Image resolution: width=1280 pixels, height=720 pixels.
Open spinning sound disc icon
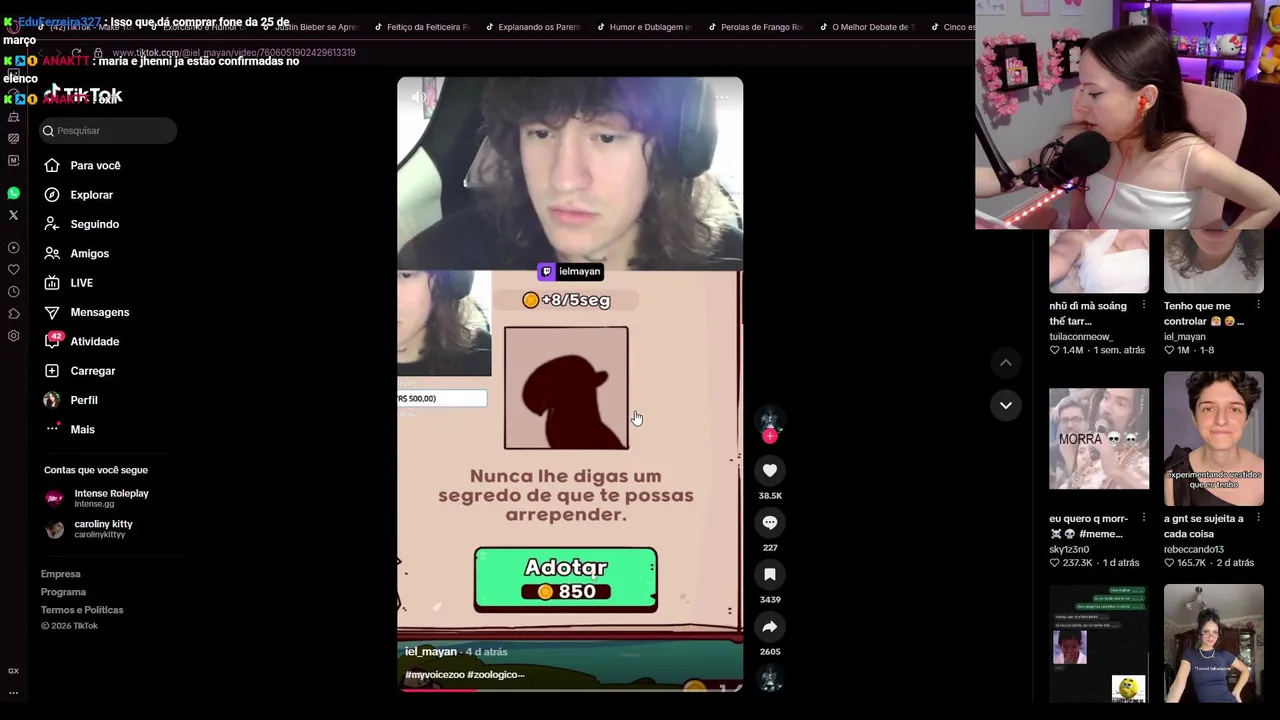pyautogui.click(x=770, y=679)
